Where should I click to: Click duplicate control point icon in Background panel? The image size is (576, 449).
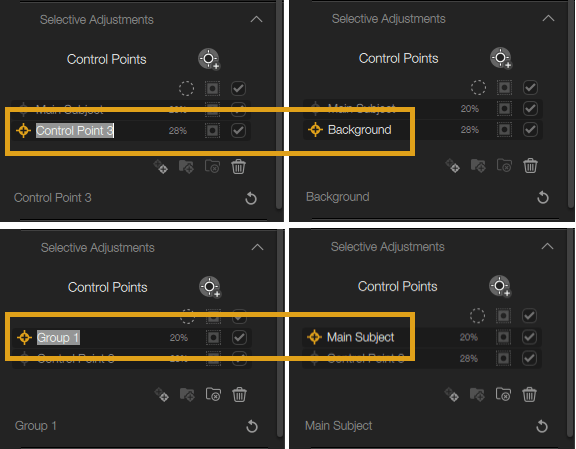point(453,166)
